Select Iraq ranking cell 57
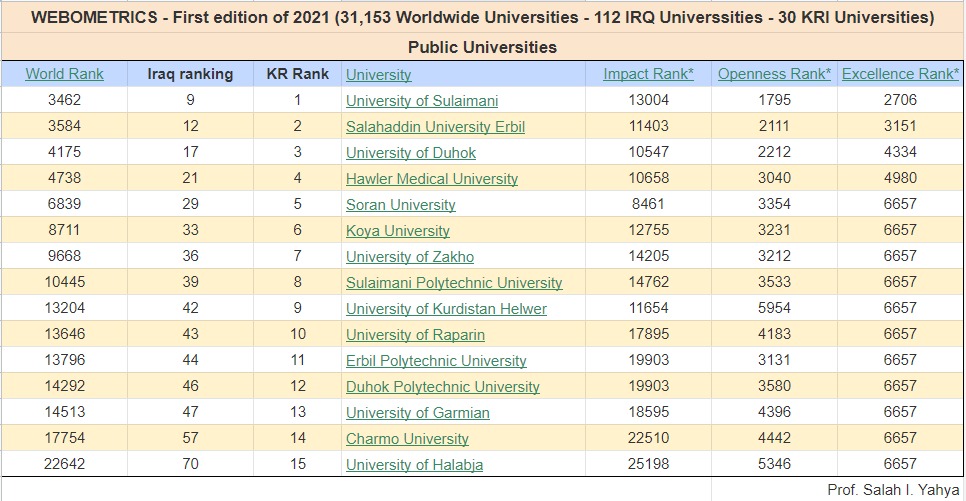The height and width of the screenshot is (501, 966). click(x=190, y=438)
